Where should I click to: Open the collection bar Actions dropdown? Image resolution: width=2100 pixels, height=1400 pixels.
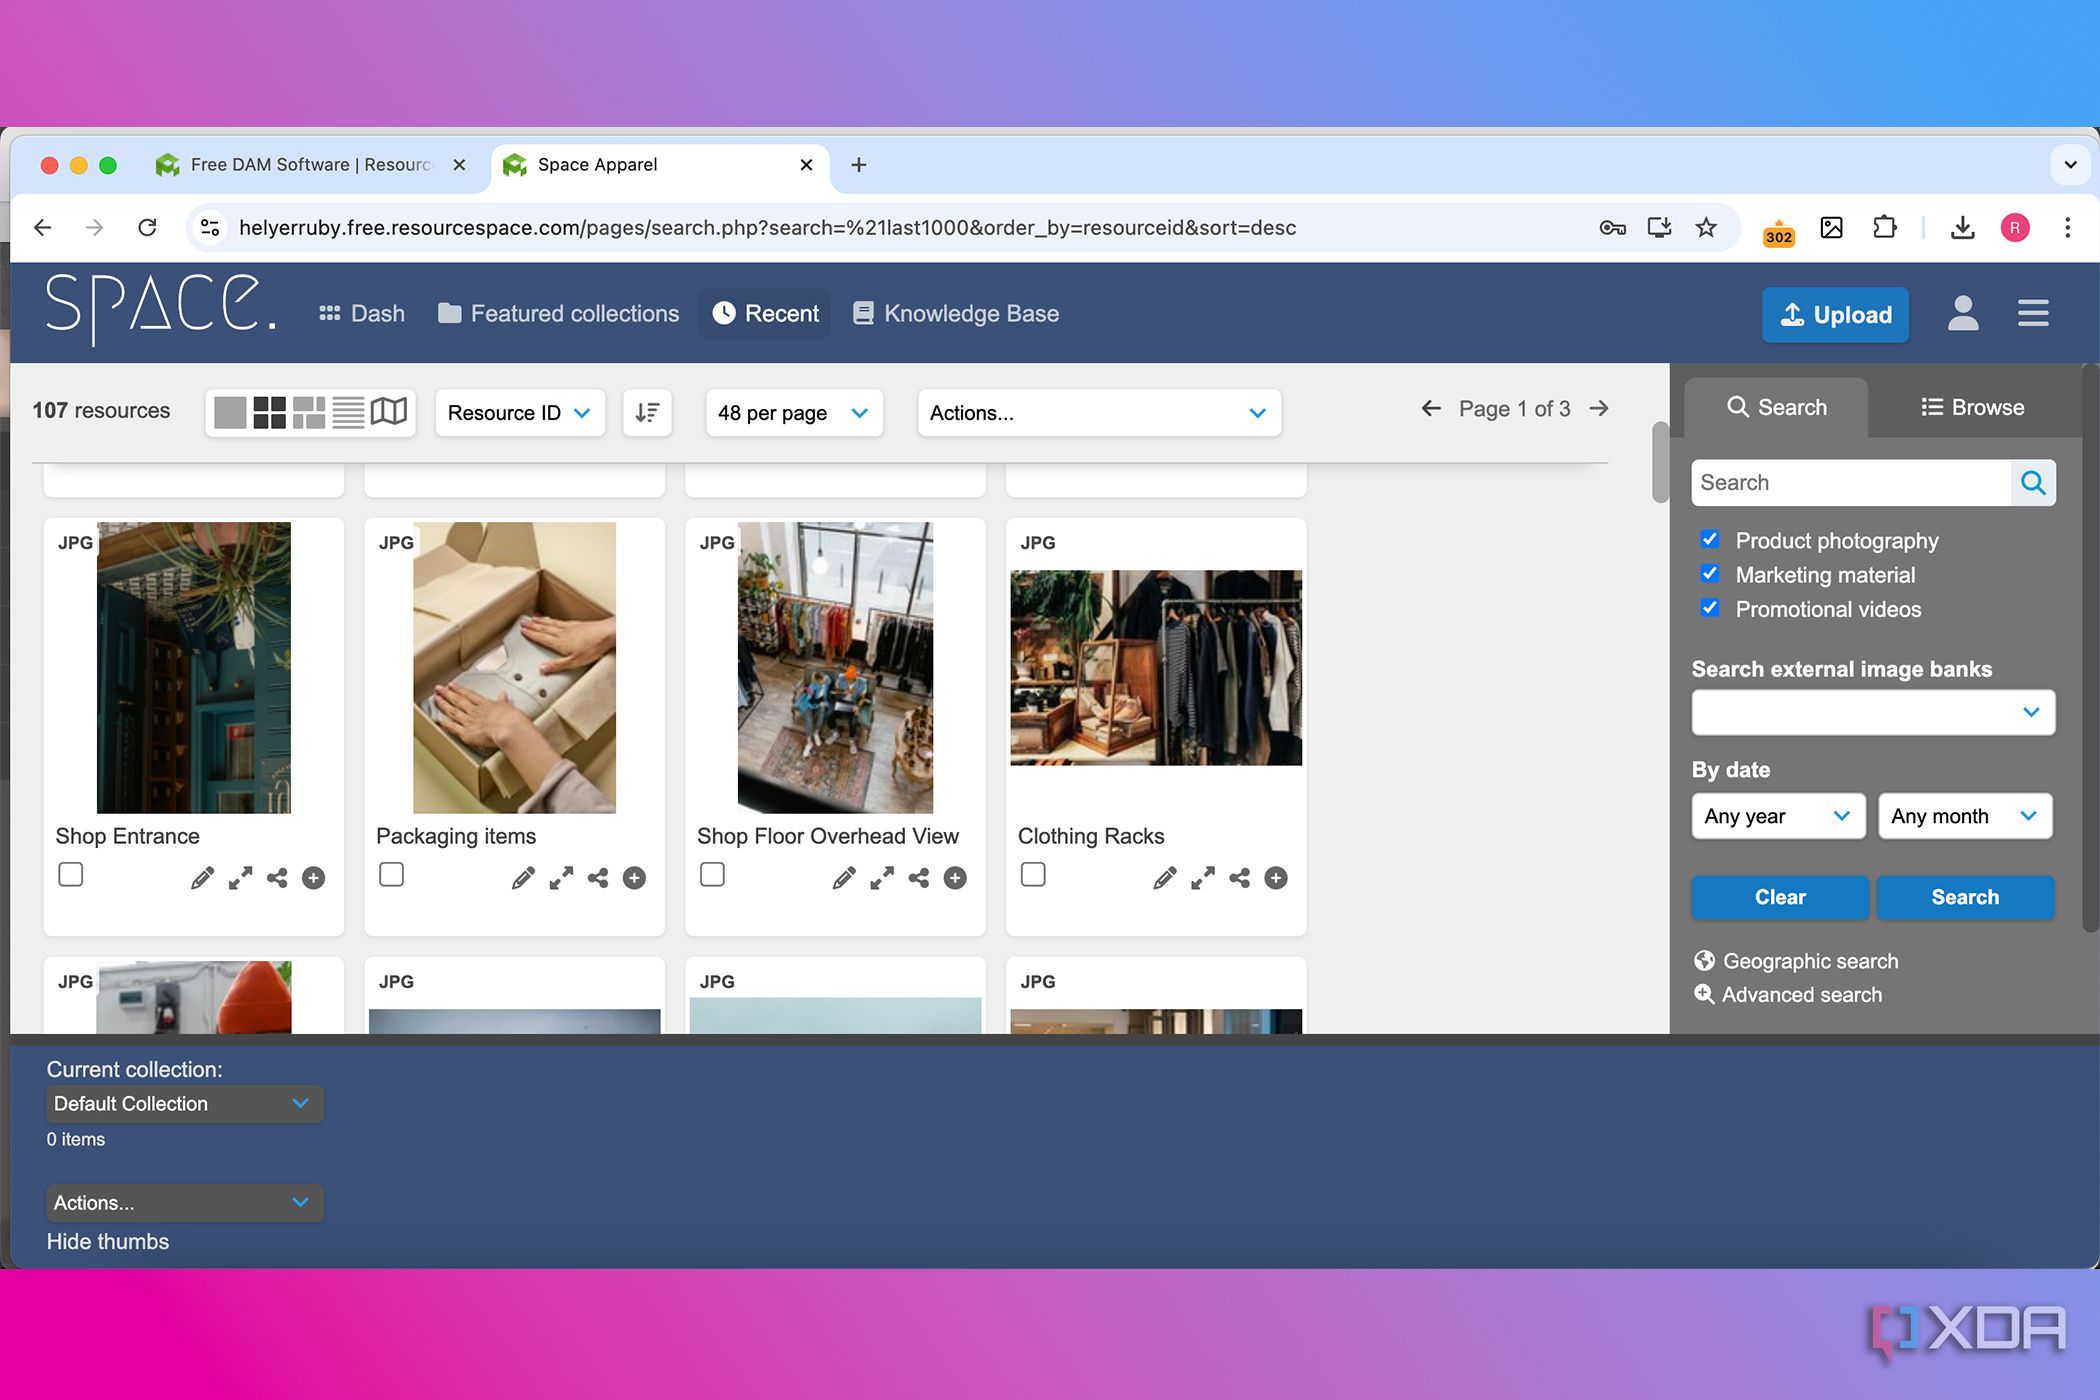[184, 1202]
